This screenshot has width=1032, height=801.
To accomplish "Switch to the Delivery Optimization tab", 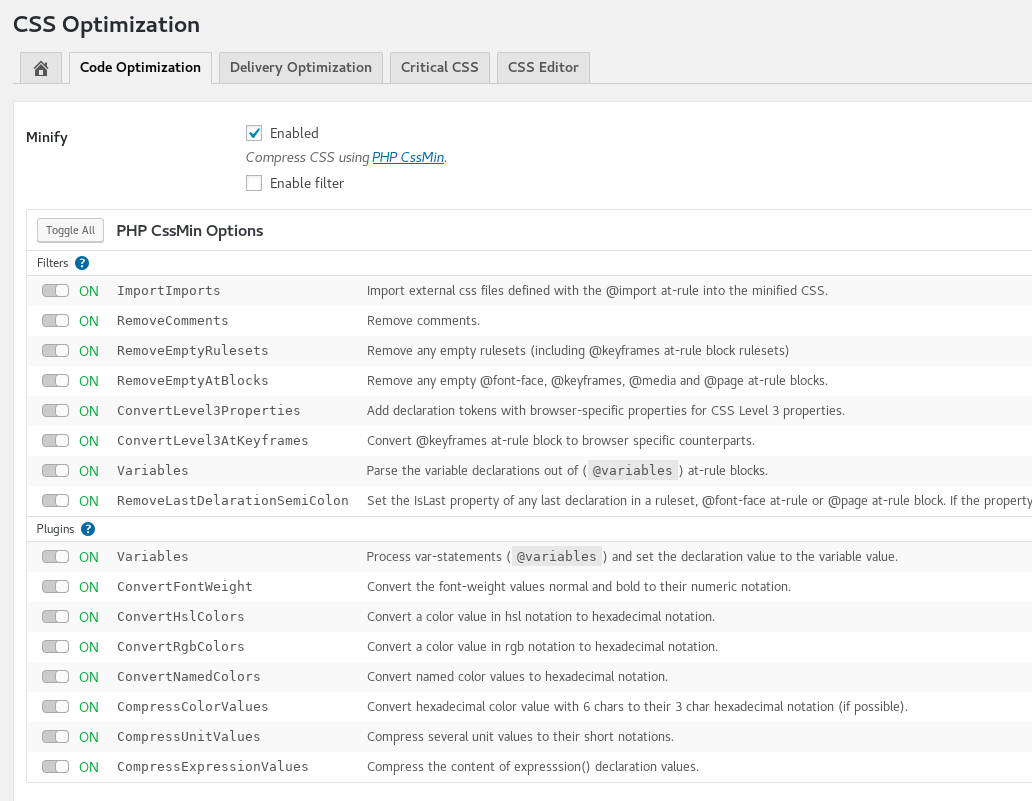I will click(x=300, y=67).
